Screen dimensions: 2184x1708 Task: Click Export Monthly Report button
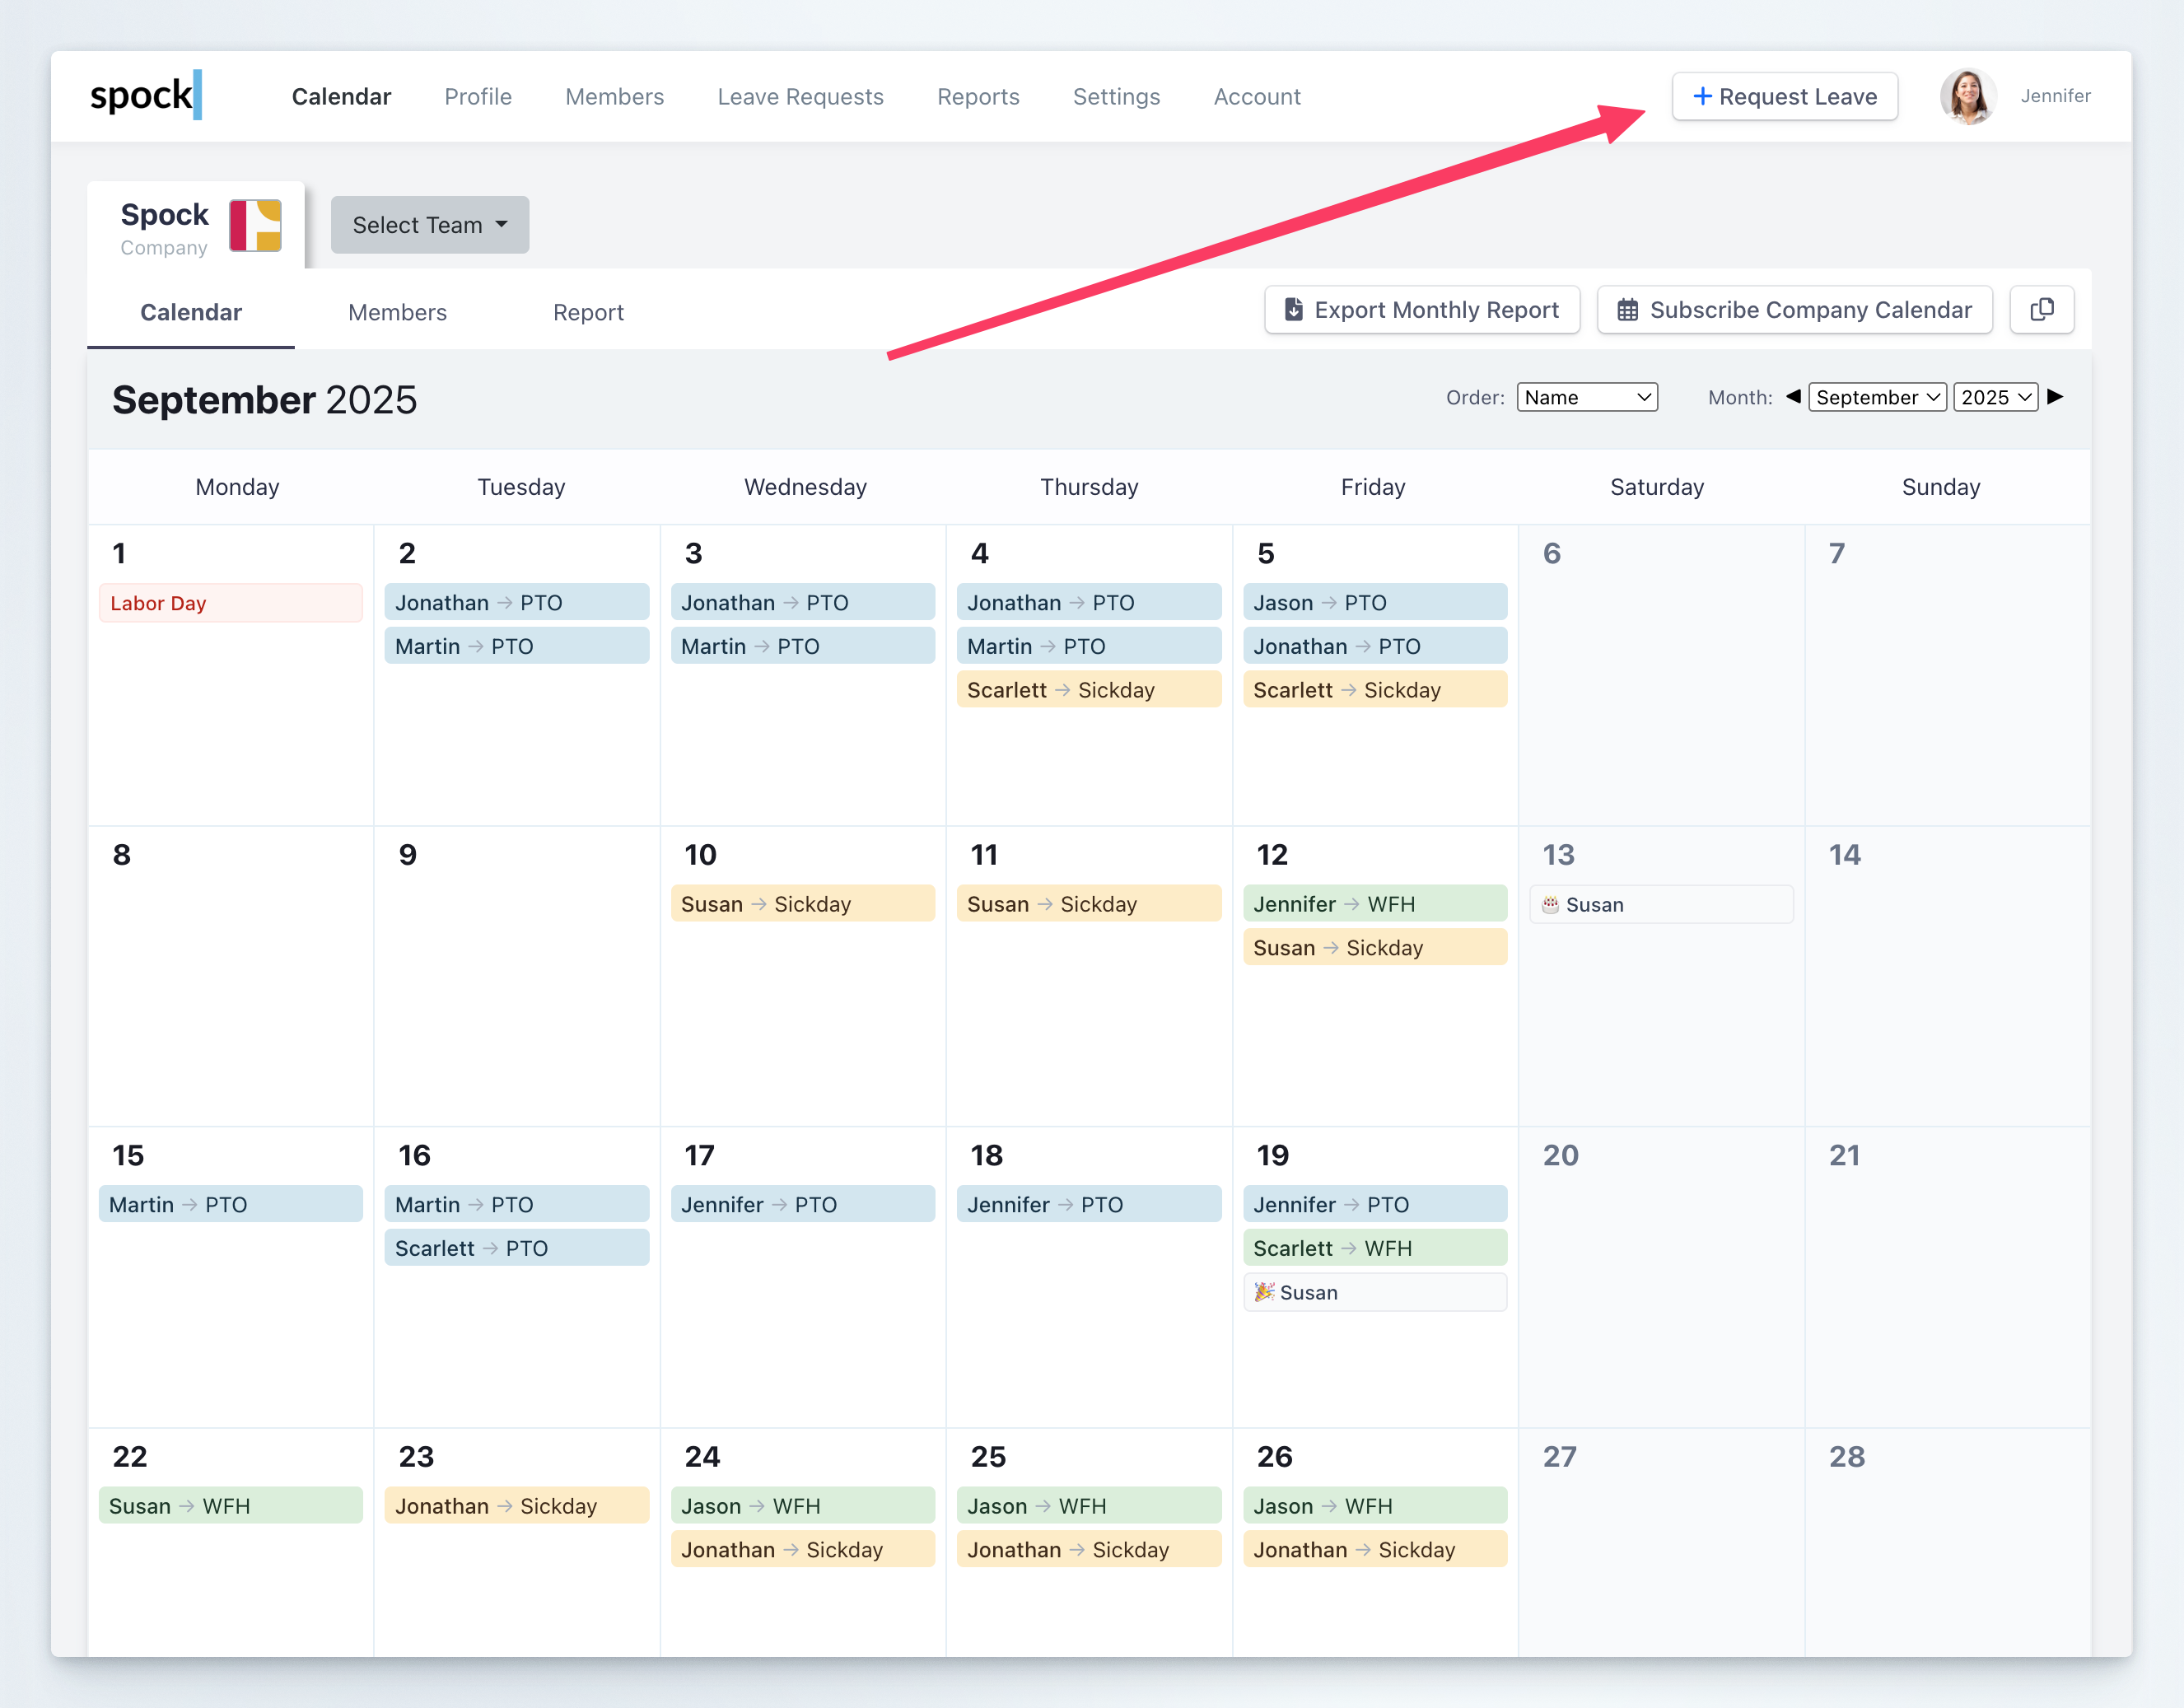tap(1421, 310)
